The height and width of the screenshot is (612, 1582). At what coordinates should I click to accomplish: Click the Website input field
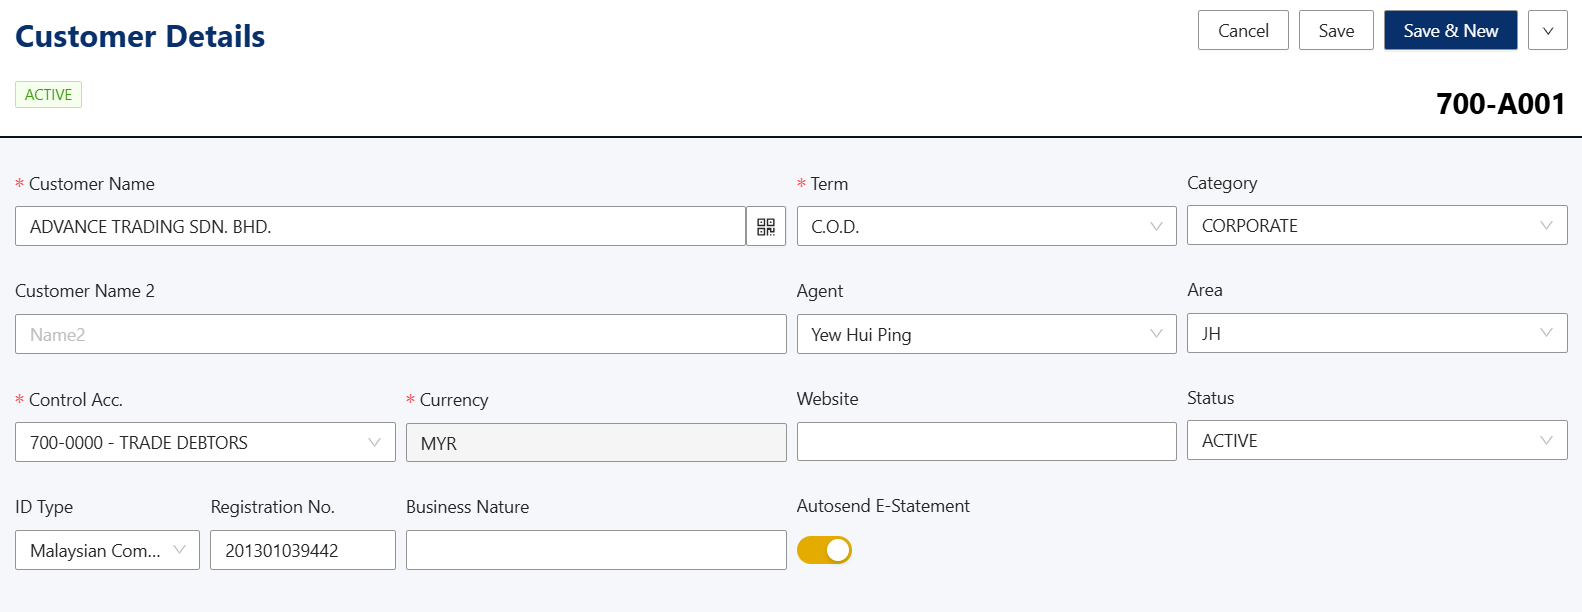[986, 442]
